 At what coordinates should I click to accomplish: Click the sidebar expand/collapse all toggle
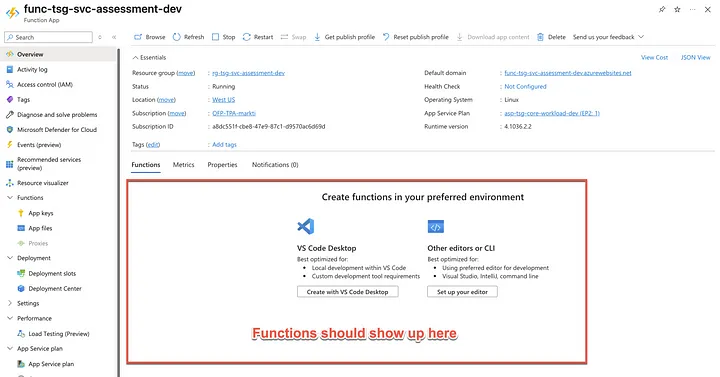point(100,37)
